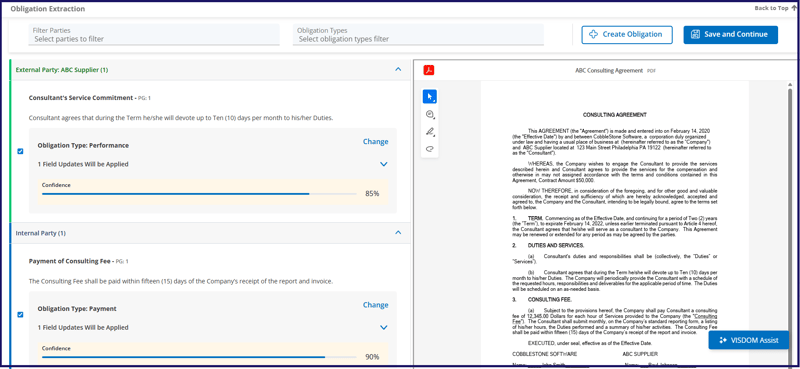Select the lasso eraser tool in PDF viewer
Viewport: 800px width, 369px height.
[x=430, y=149]
